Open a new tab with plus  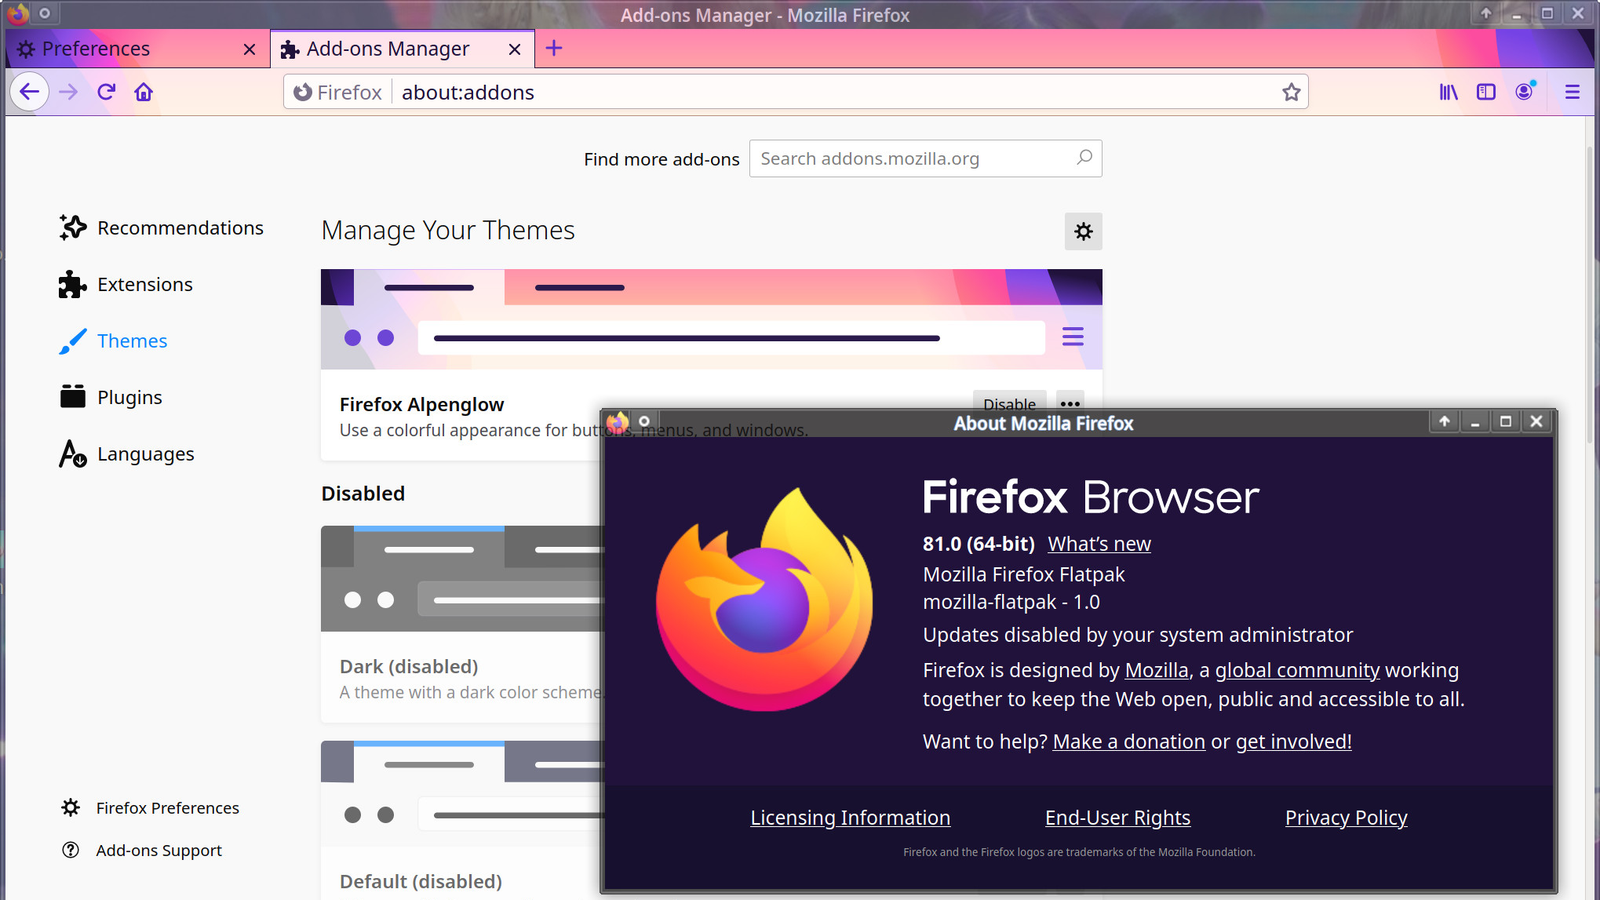click(554, 48)
